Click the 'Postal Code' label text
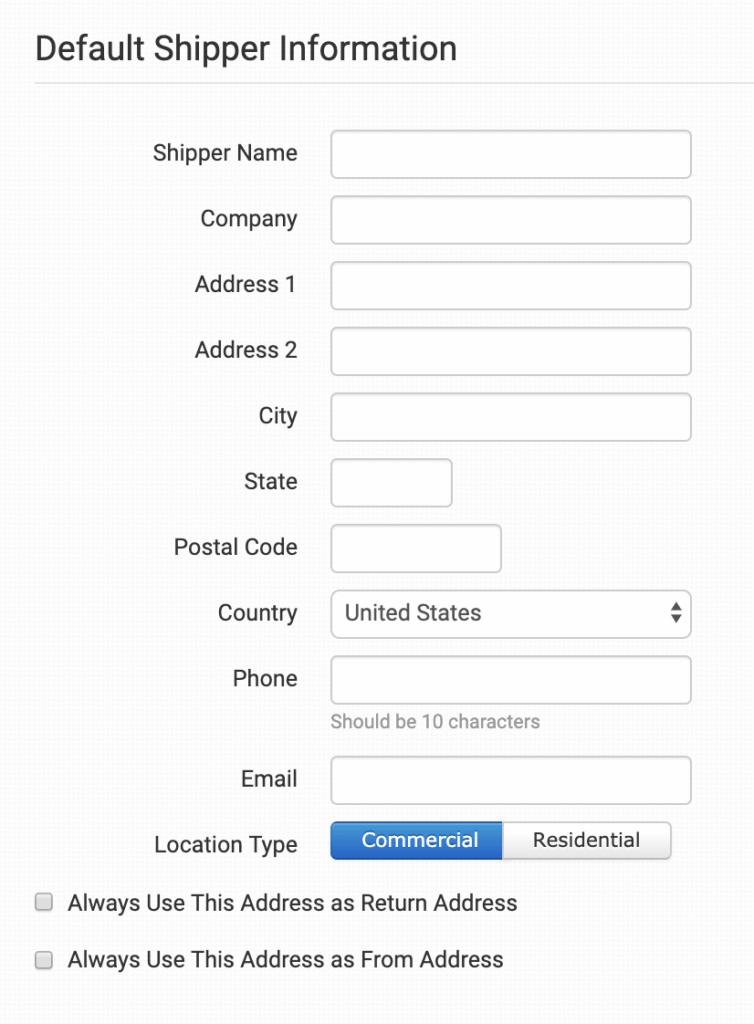The height and width of the screenshot is (1024, 754). point(235,547)
